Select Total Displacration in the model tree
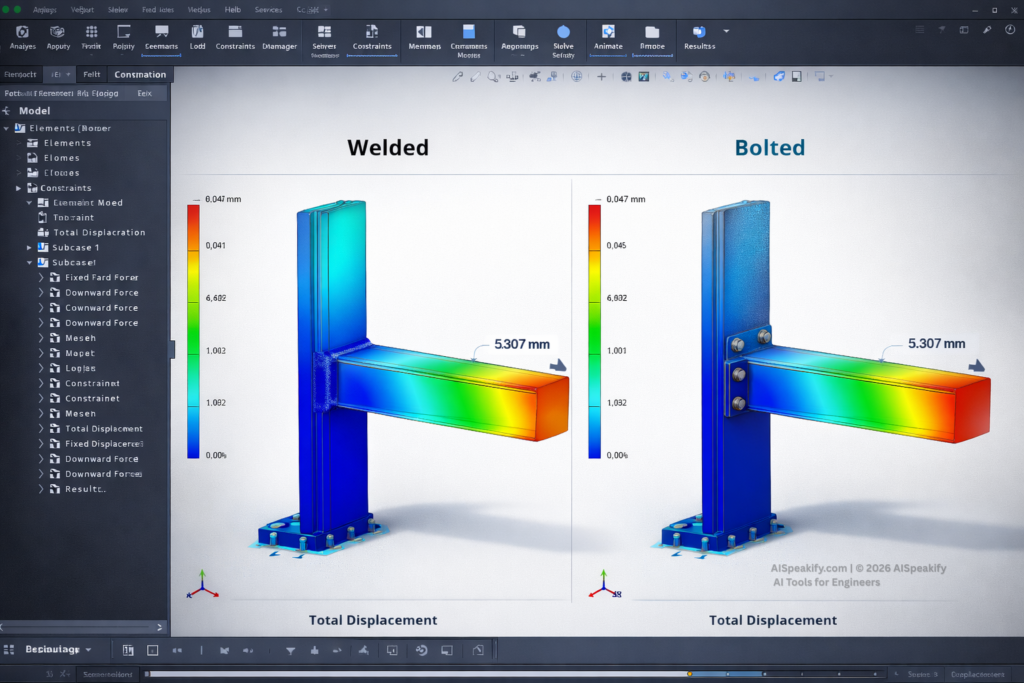This screenshot has width=1024, height=683. 99,232
